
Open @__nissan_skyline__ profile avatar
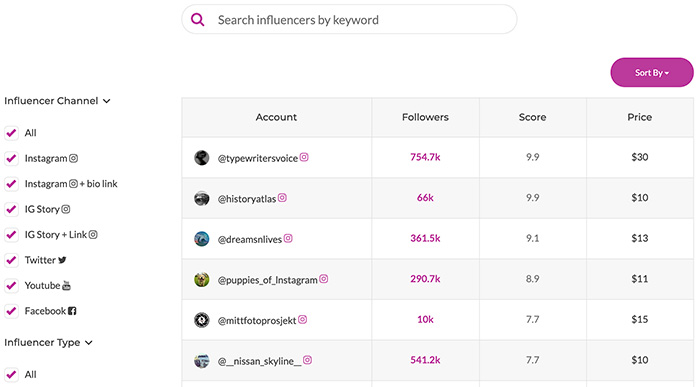202,361
